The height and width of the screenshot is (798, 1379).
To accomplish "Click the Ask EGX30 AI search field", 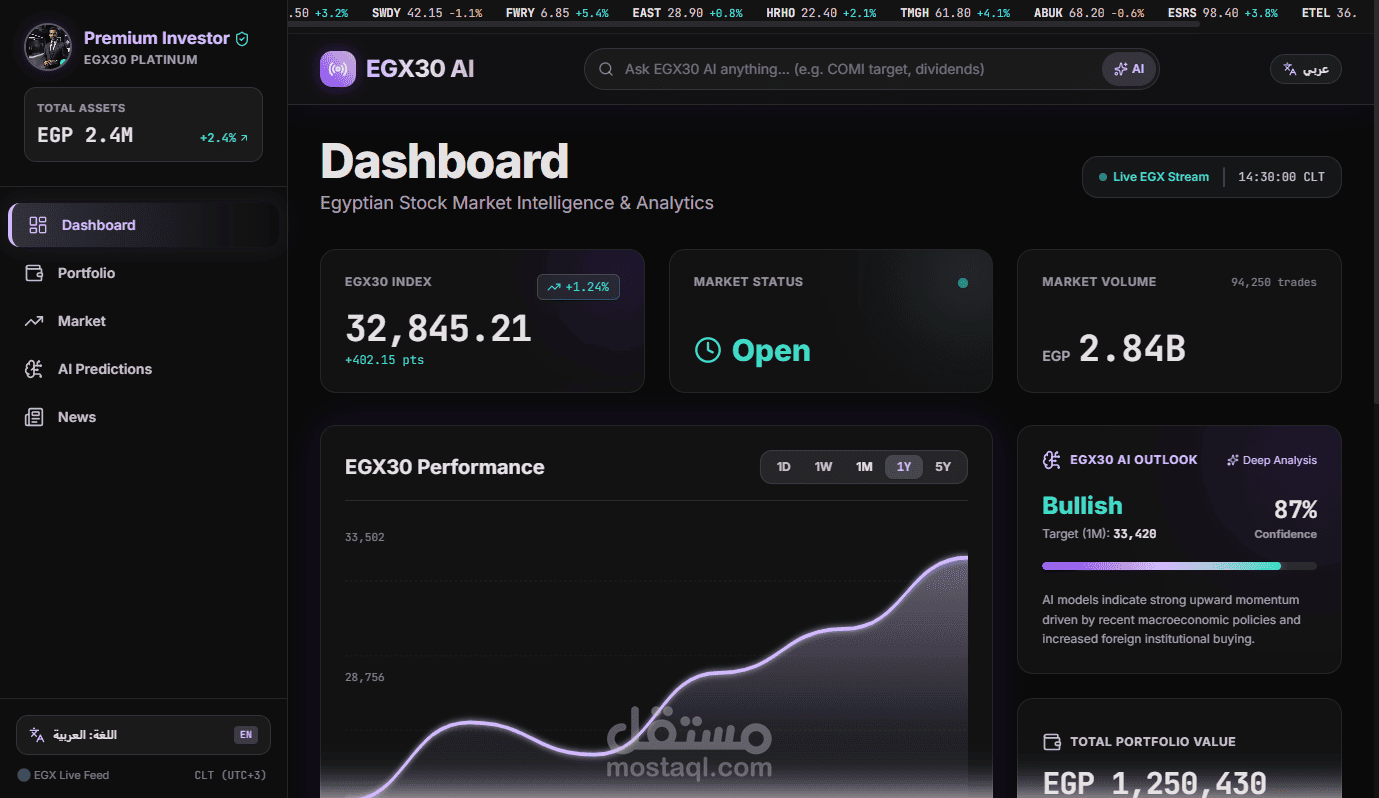I will [x=858, y=69].
